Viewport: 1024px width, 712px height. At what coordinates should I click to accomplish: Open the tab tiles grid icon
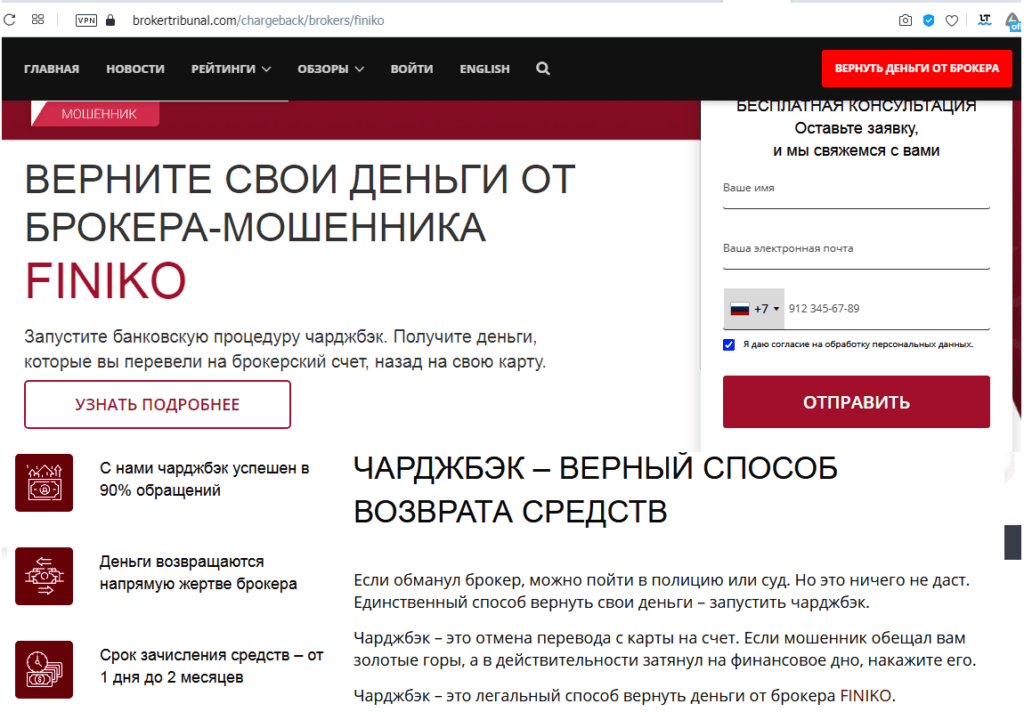tap(38, 19)
